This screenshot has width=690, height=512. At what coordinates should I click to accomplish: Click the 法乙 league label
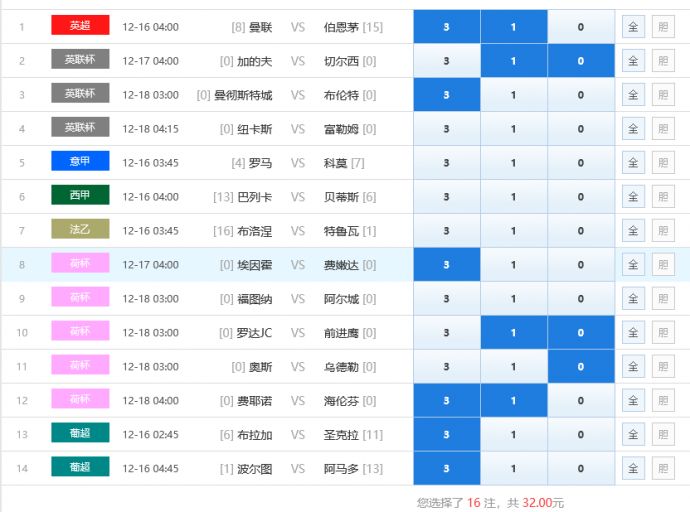(80, 229)
